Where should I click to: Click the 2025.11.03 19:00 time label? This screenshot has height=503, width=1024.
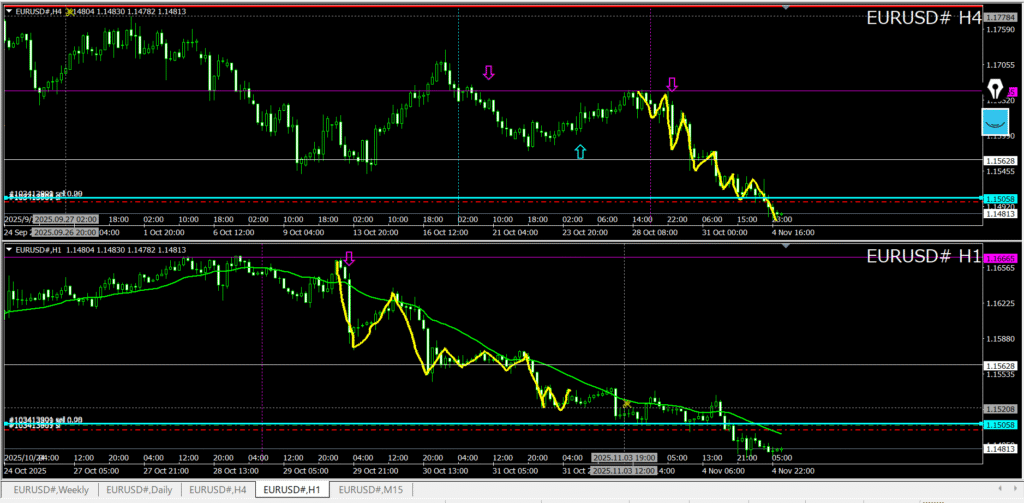pos(623,457)
